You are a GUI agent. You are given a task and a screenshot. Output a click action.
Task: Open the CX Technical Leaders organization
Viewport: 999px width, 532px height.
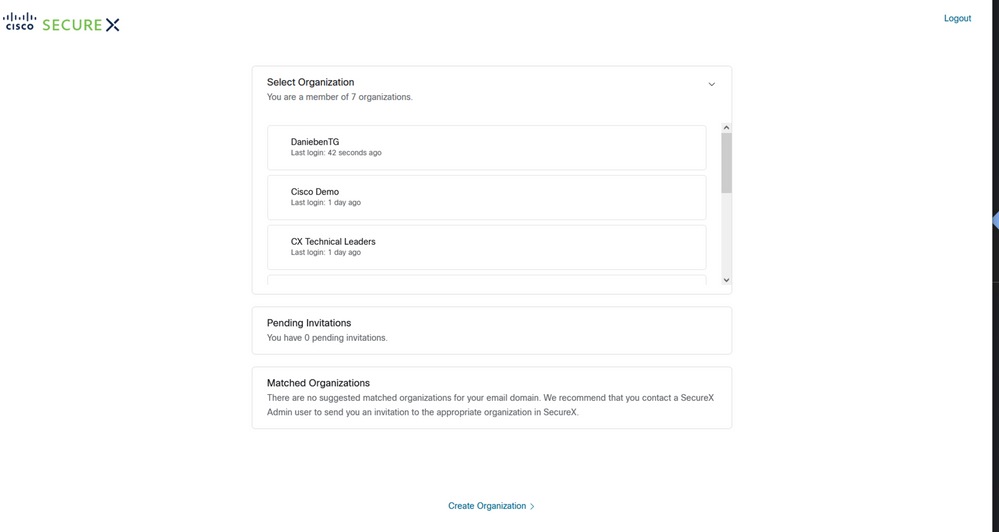[487, 247]
